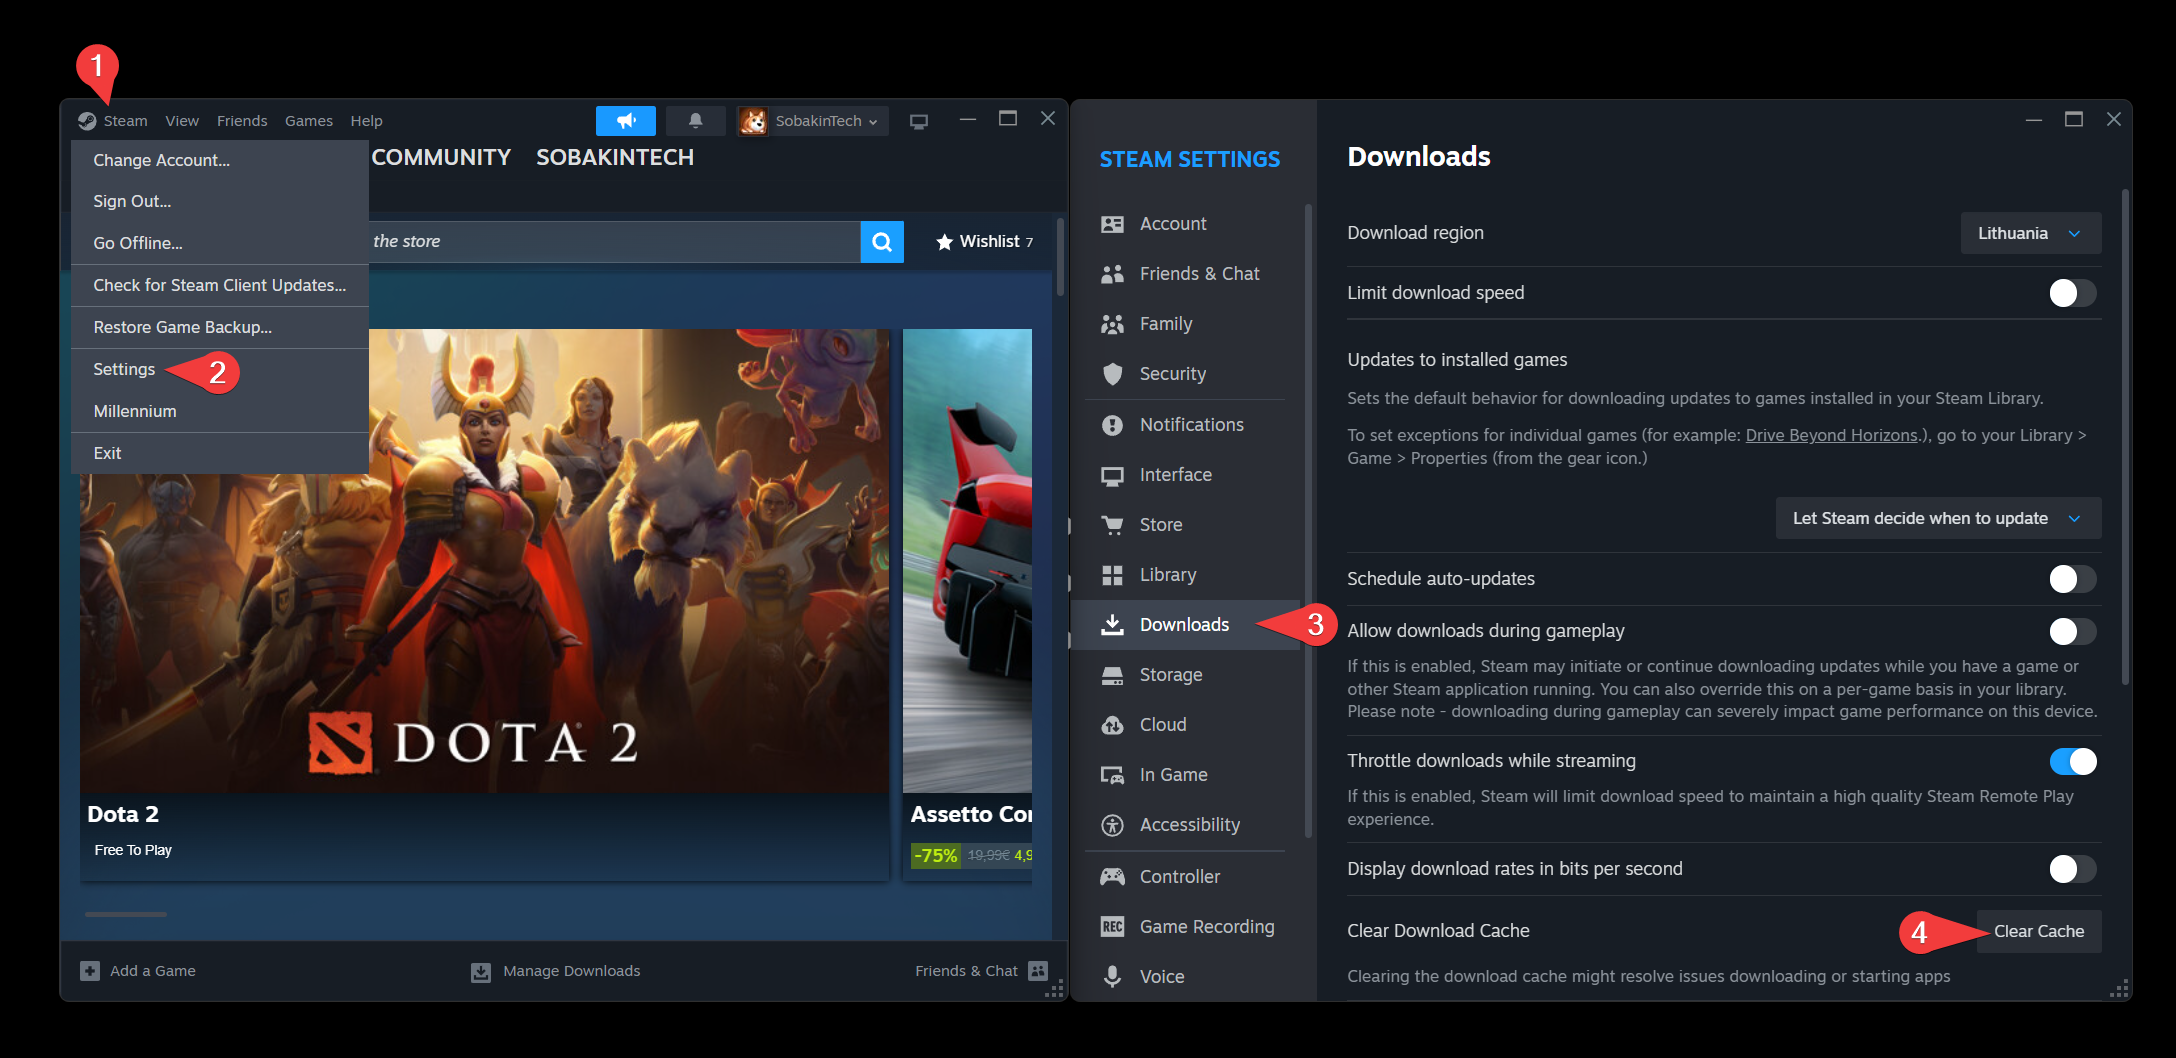Click the store search input field
This screenshot has height=1058, width=2176.
(x=610, y=242)
